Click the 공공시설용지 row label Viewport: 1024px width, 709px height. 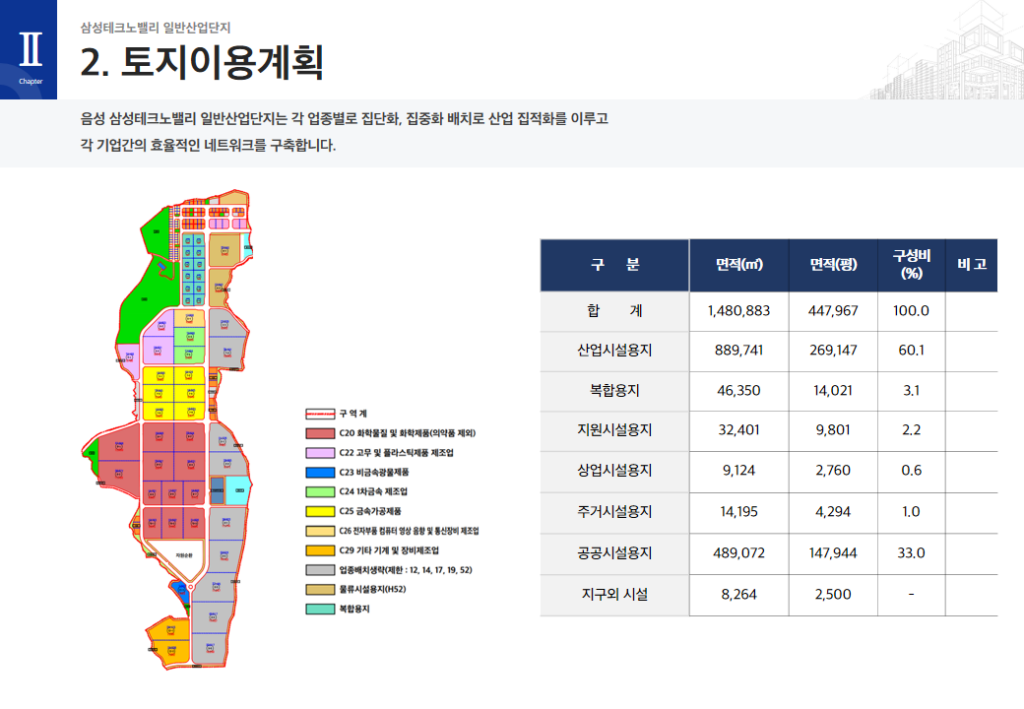pyautogui.click(x=614, y=553)
